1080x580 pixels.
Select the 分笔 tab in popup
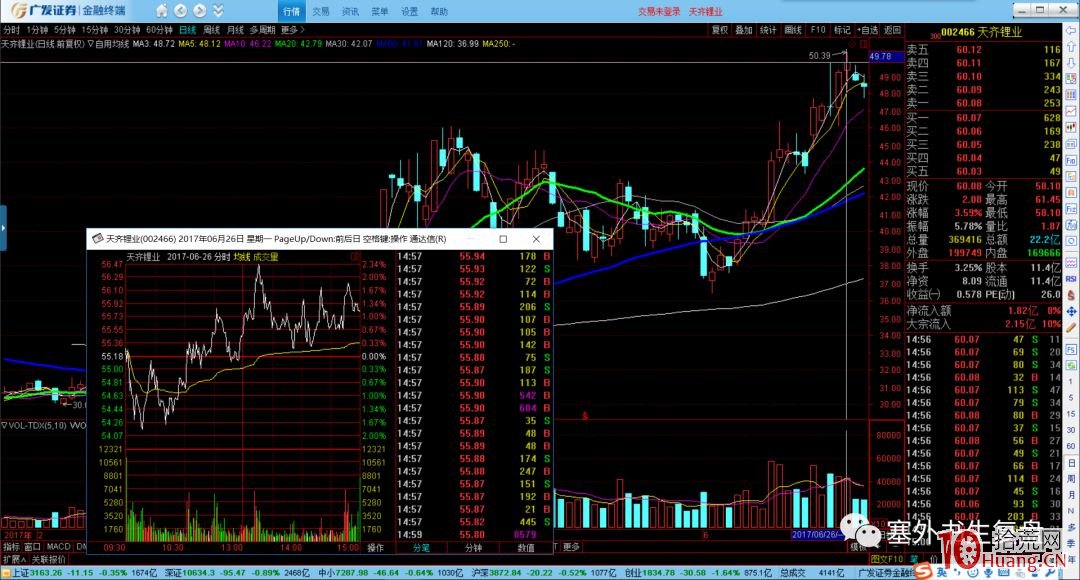pyautogui.click(x=422, y=548)
